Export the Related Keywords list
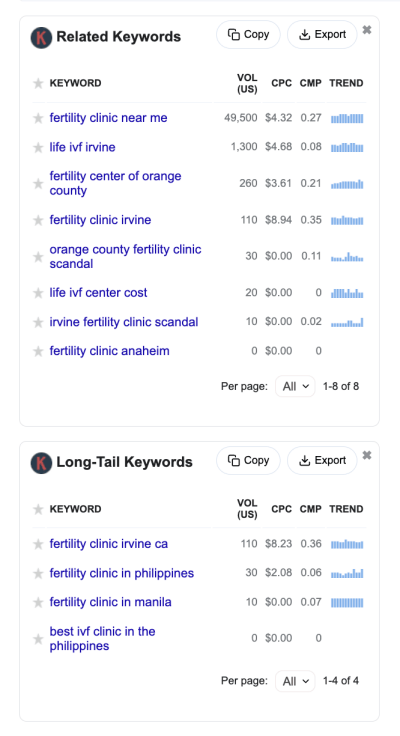Viewport: 400px width, 736px height. click(x=322, y=35)
